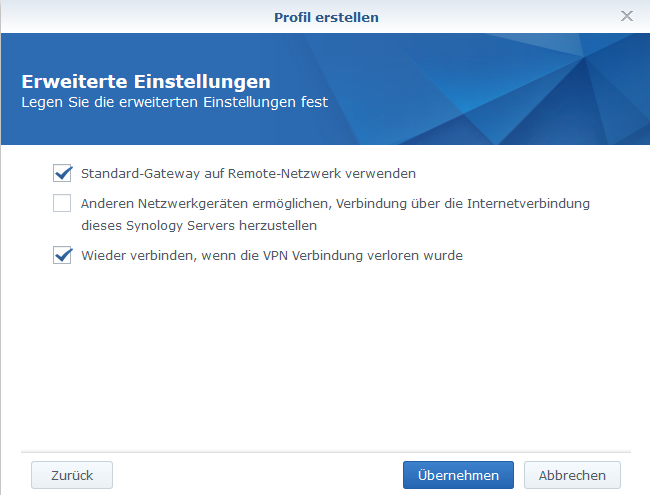Viewport: 650px width, 495px height.
Task: Click the subtitle Legen Sie die erweiterten Einstellungen
Action: 174,102
